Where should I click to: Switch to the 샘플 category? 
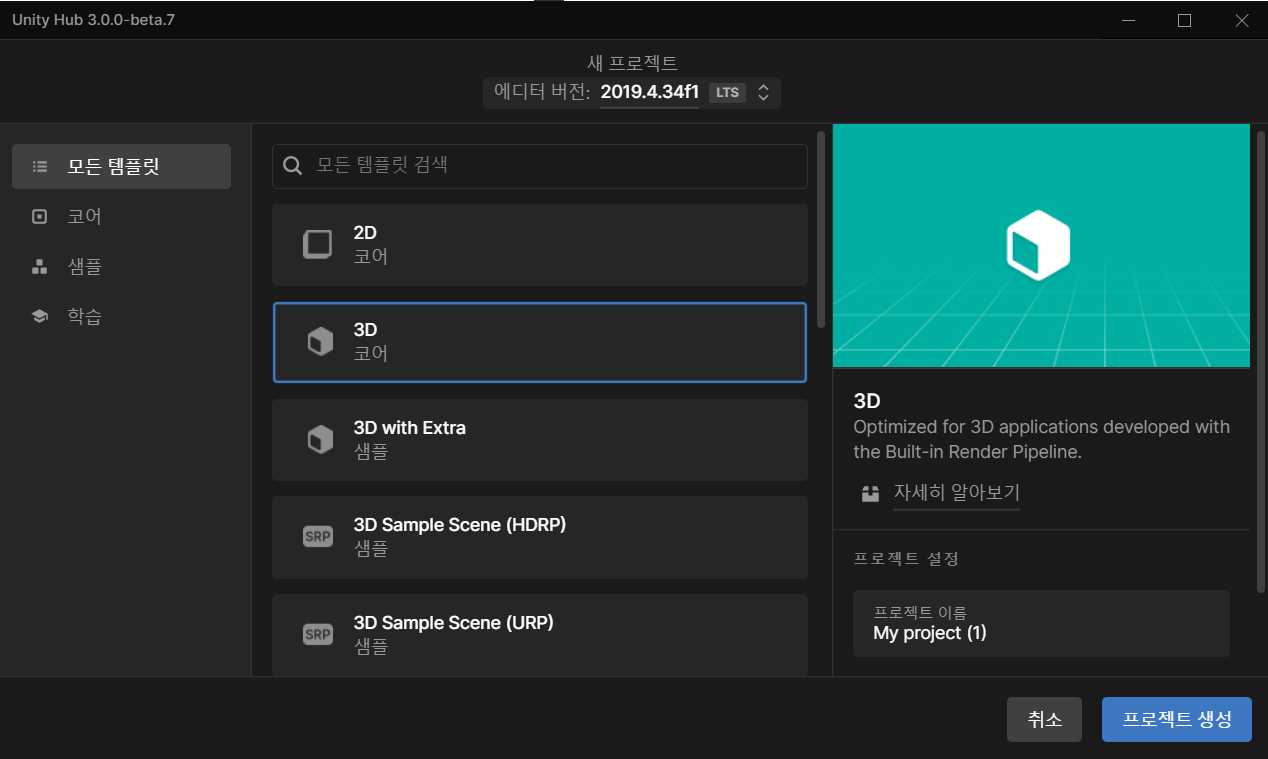tap(121, 266)
